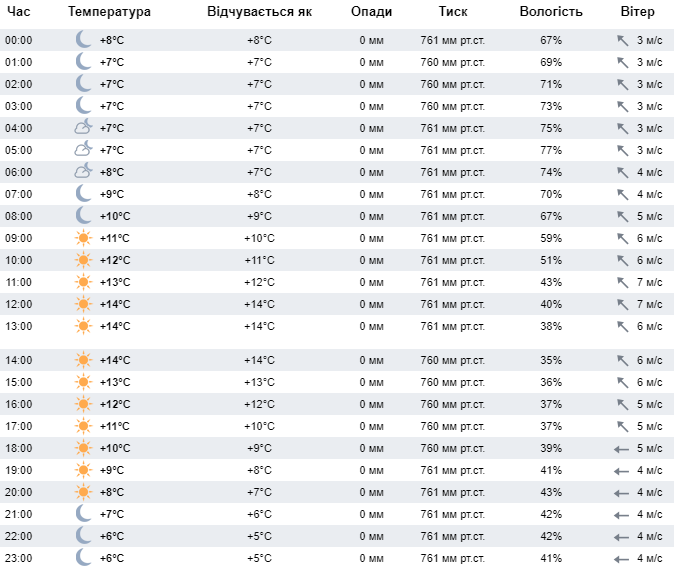Click the wind arrow for 00:00
The image size is (674, 578).
tap(621, 40)
